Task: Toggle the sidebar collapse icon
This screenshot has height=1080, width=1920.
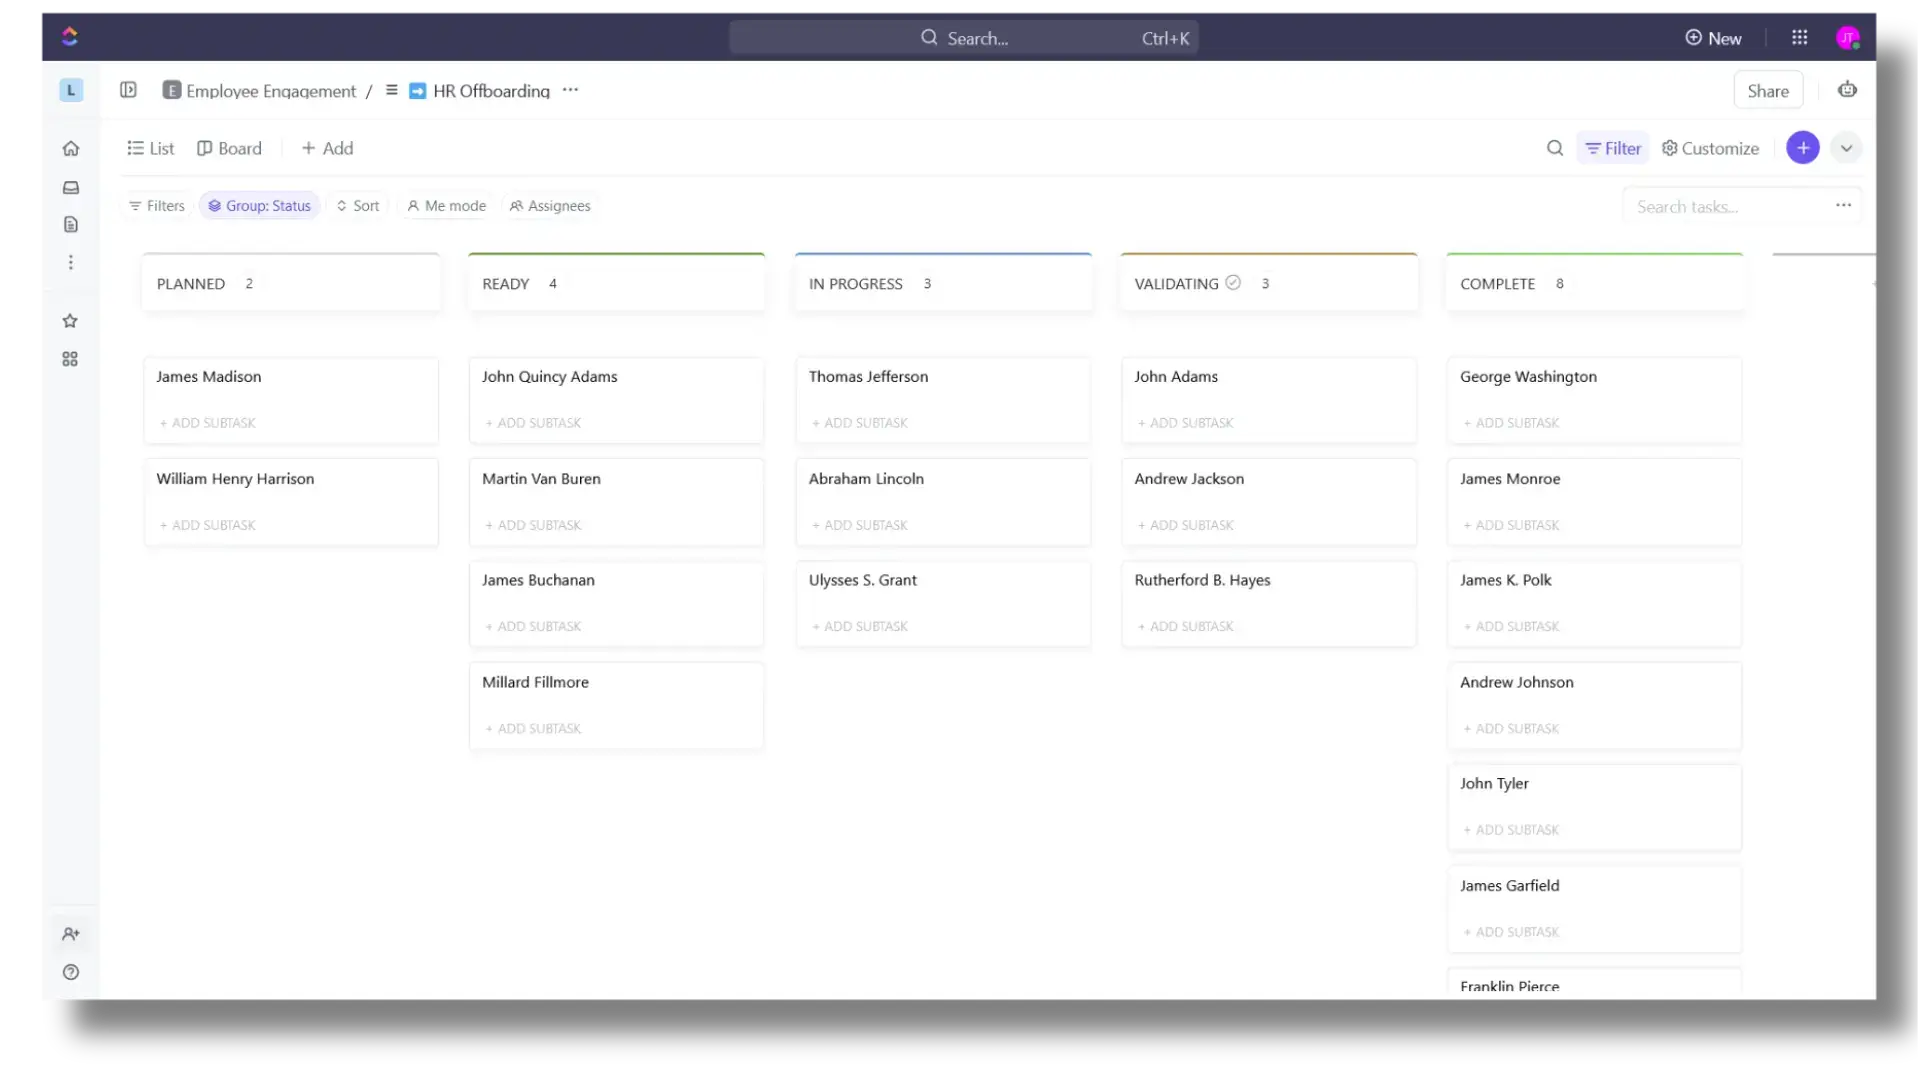Action: click(x=128, y=90)
